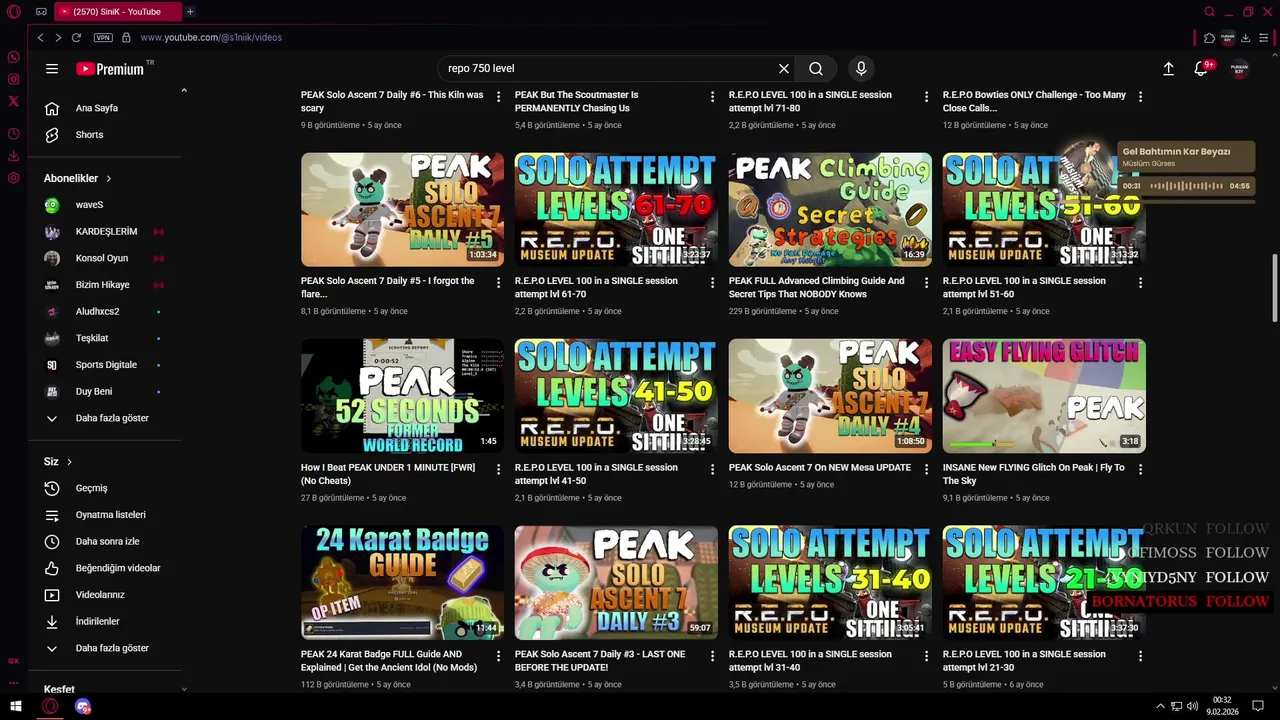
Task: Open WhatsApp in the Opera sidebar
Action: pos(14,57)
